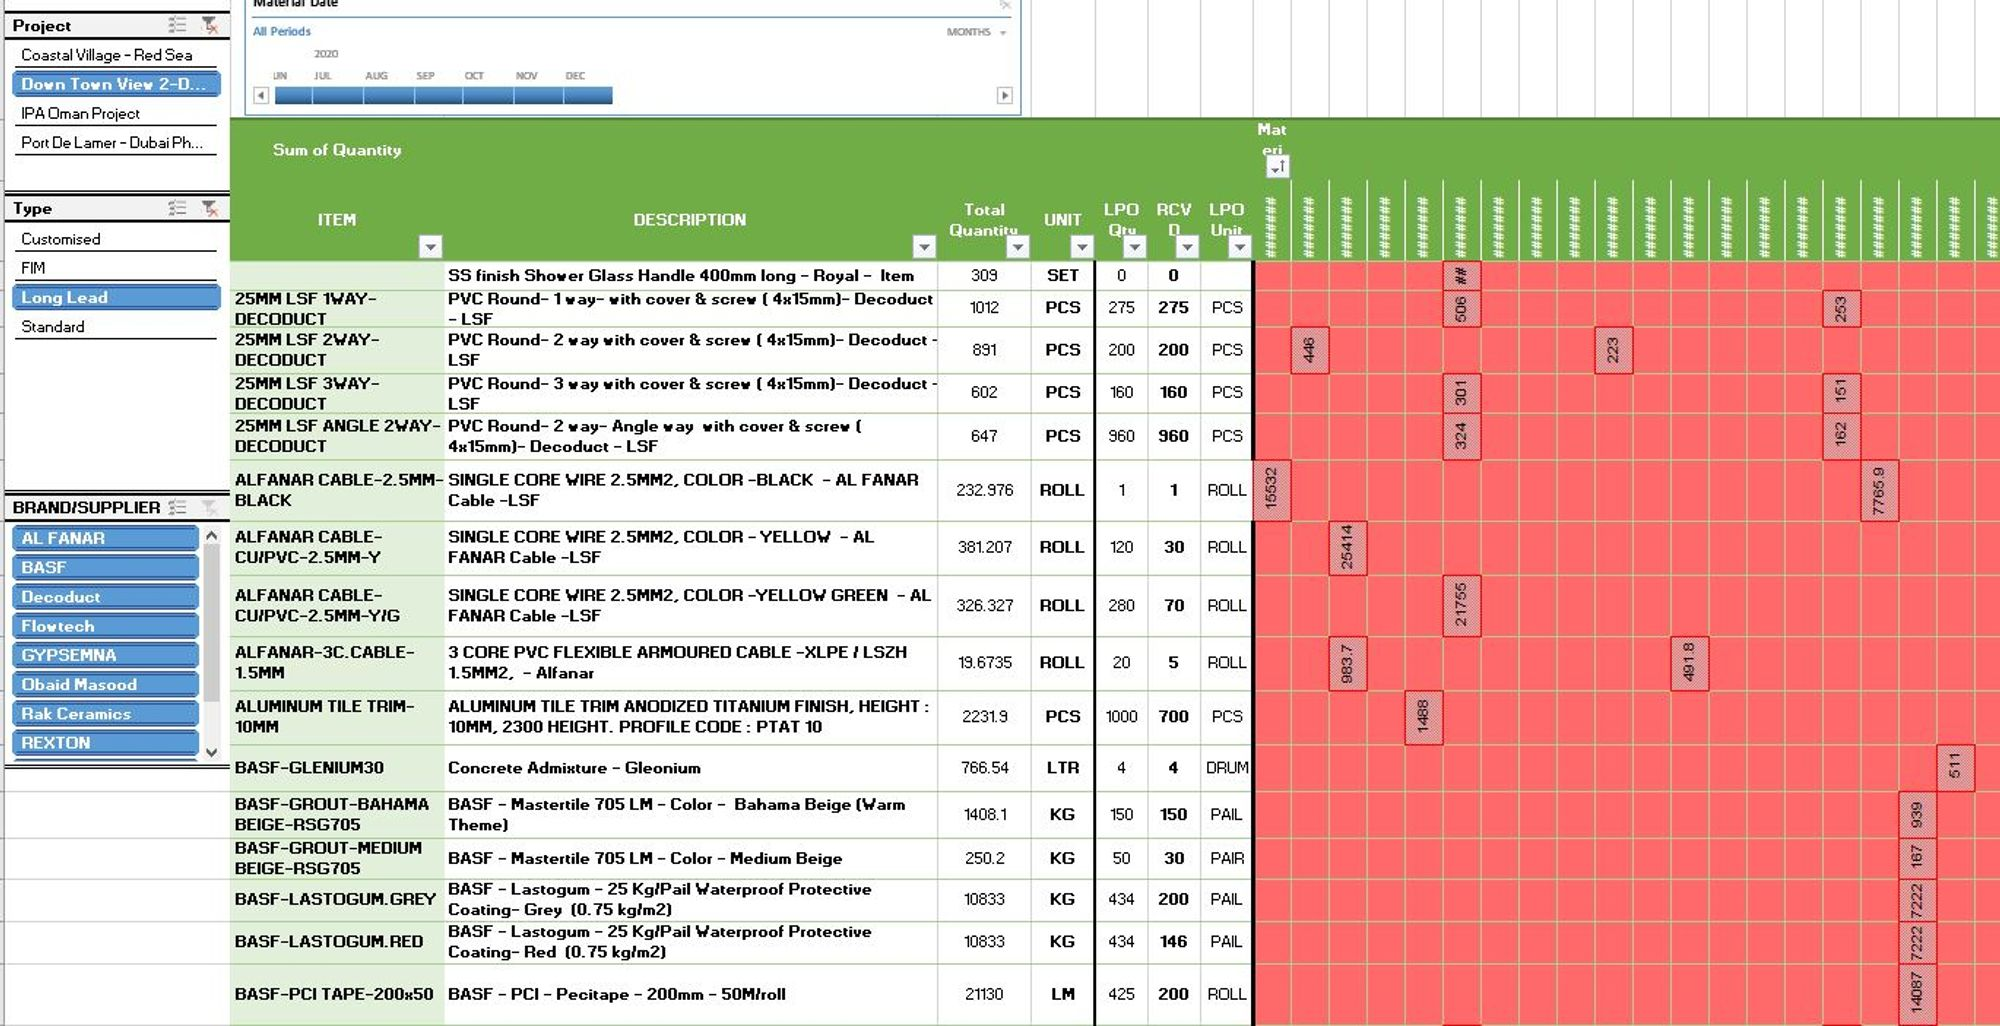Enable multi-select in the BRAND/SUPPLIER slicer

point(178,507)
